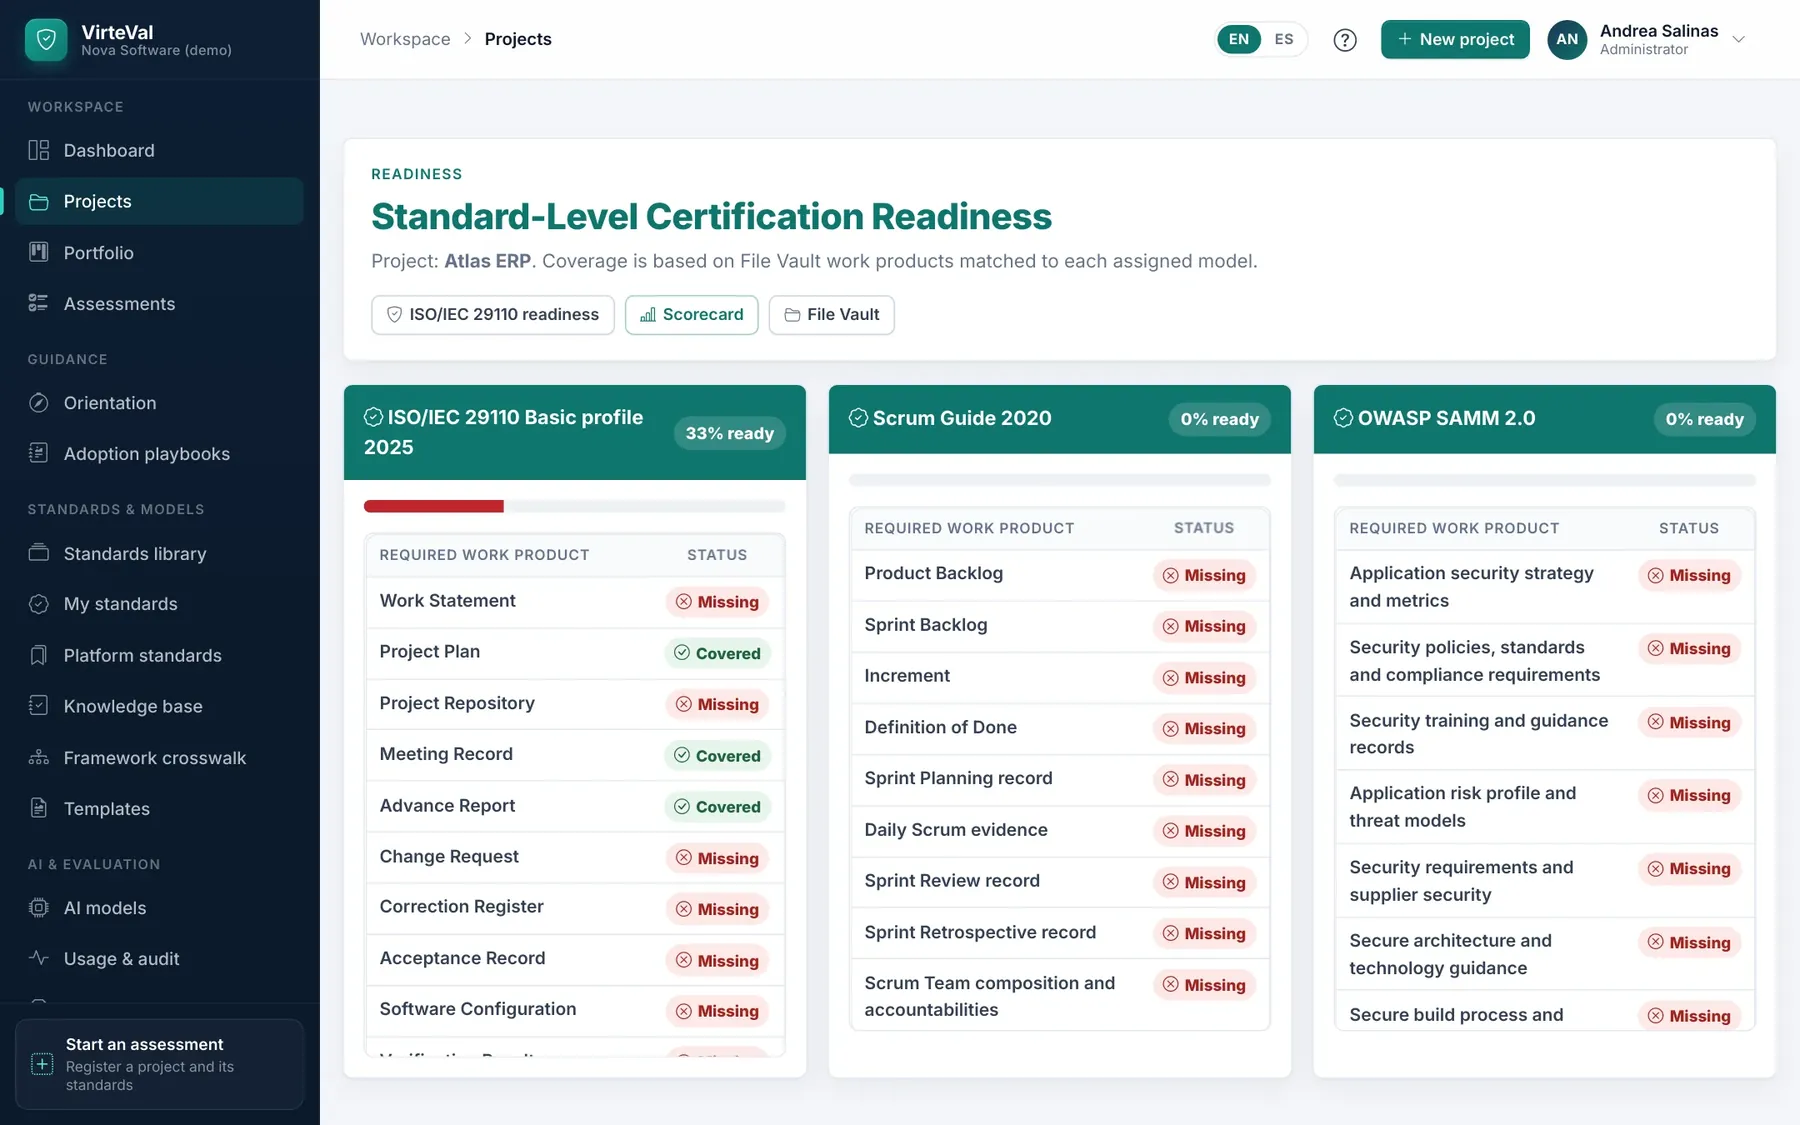Select the Product Backlog row text
Image resolution: width=1800 pixels, height=1125 pixels.
coord(934,573)
